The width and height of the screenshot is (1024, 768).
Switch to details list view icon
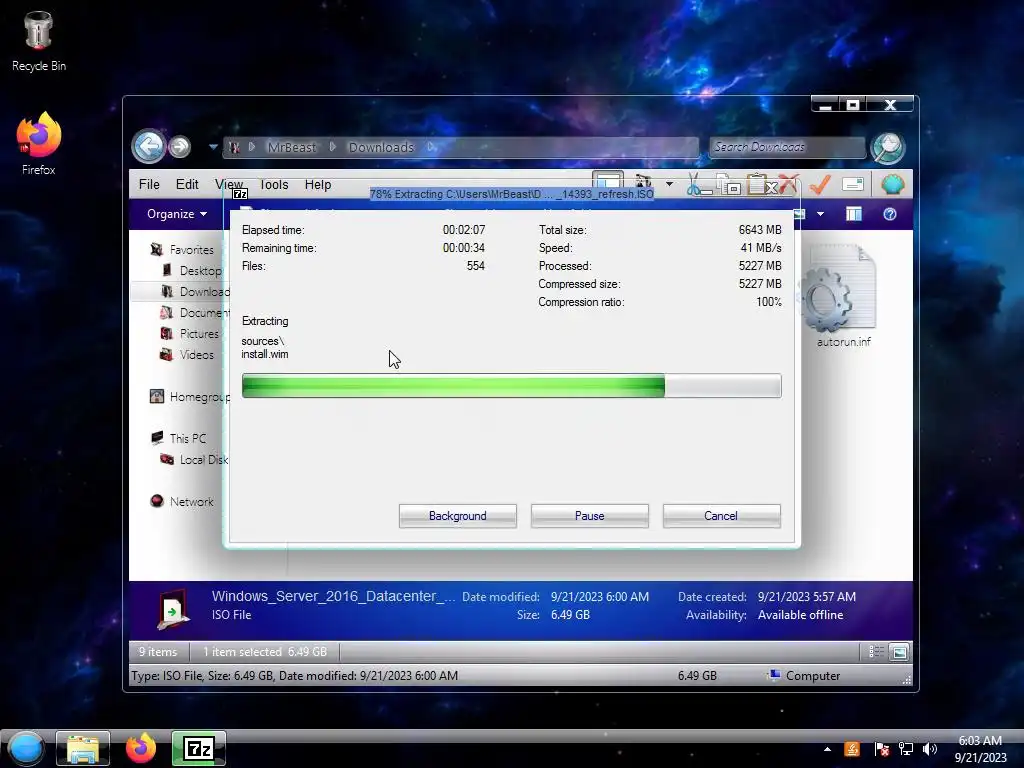(876, 652)
